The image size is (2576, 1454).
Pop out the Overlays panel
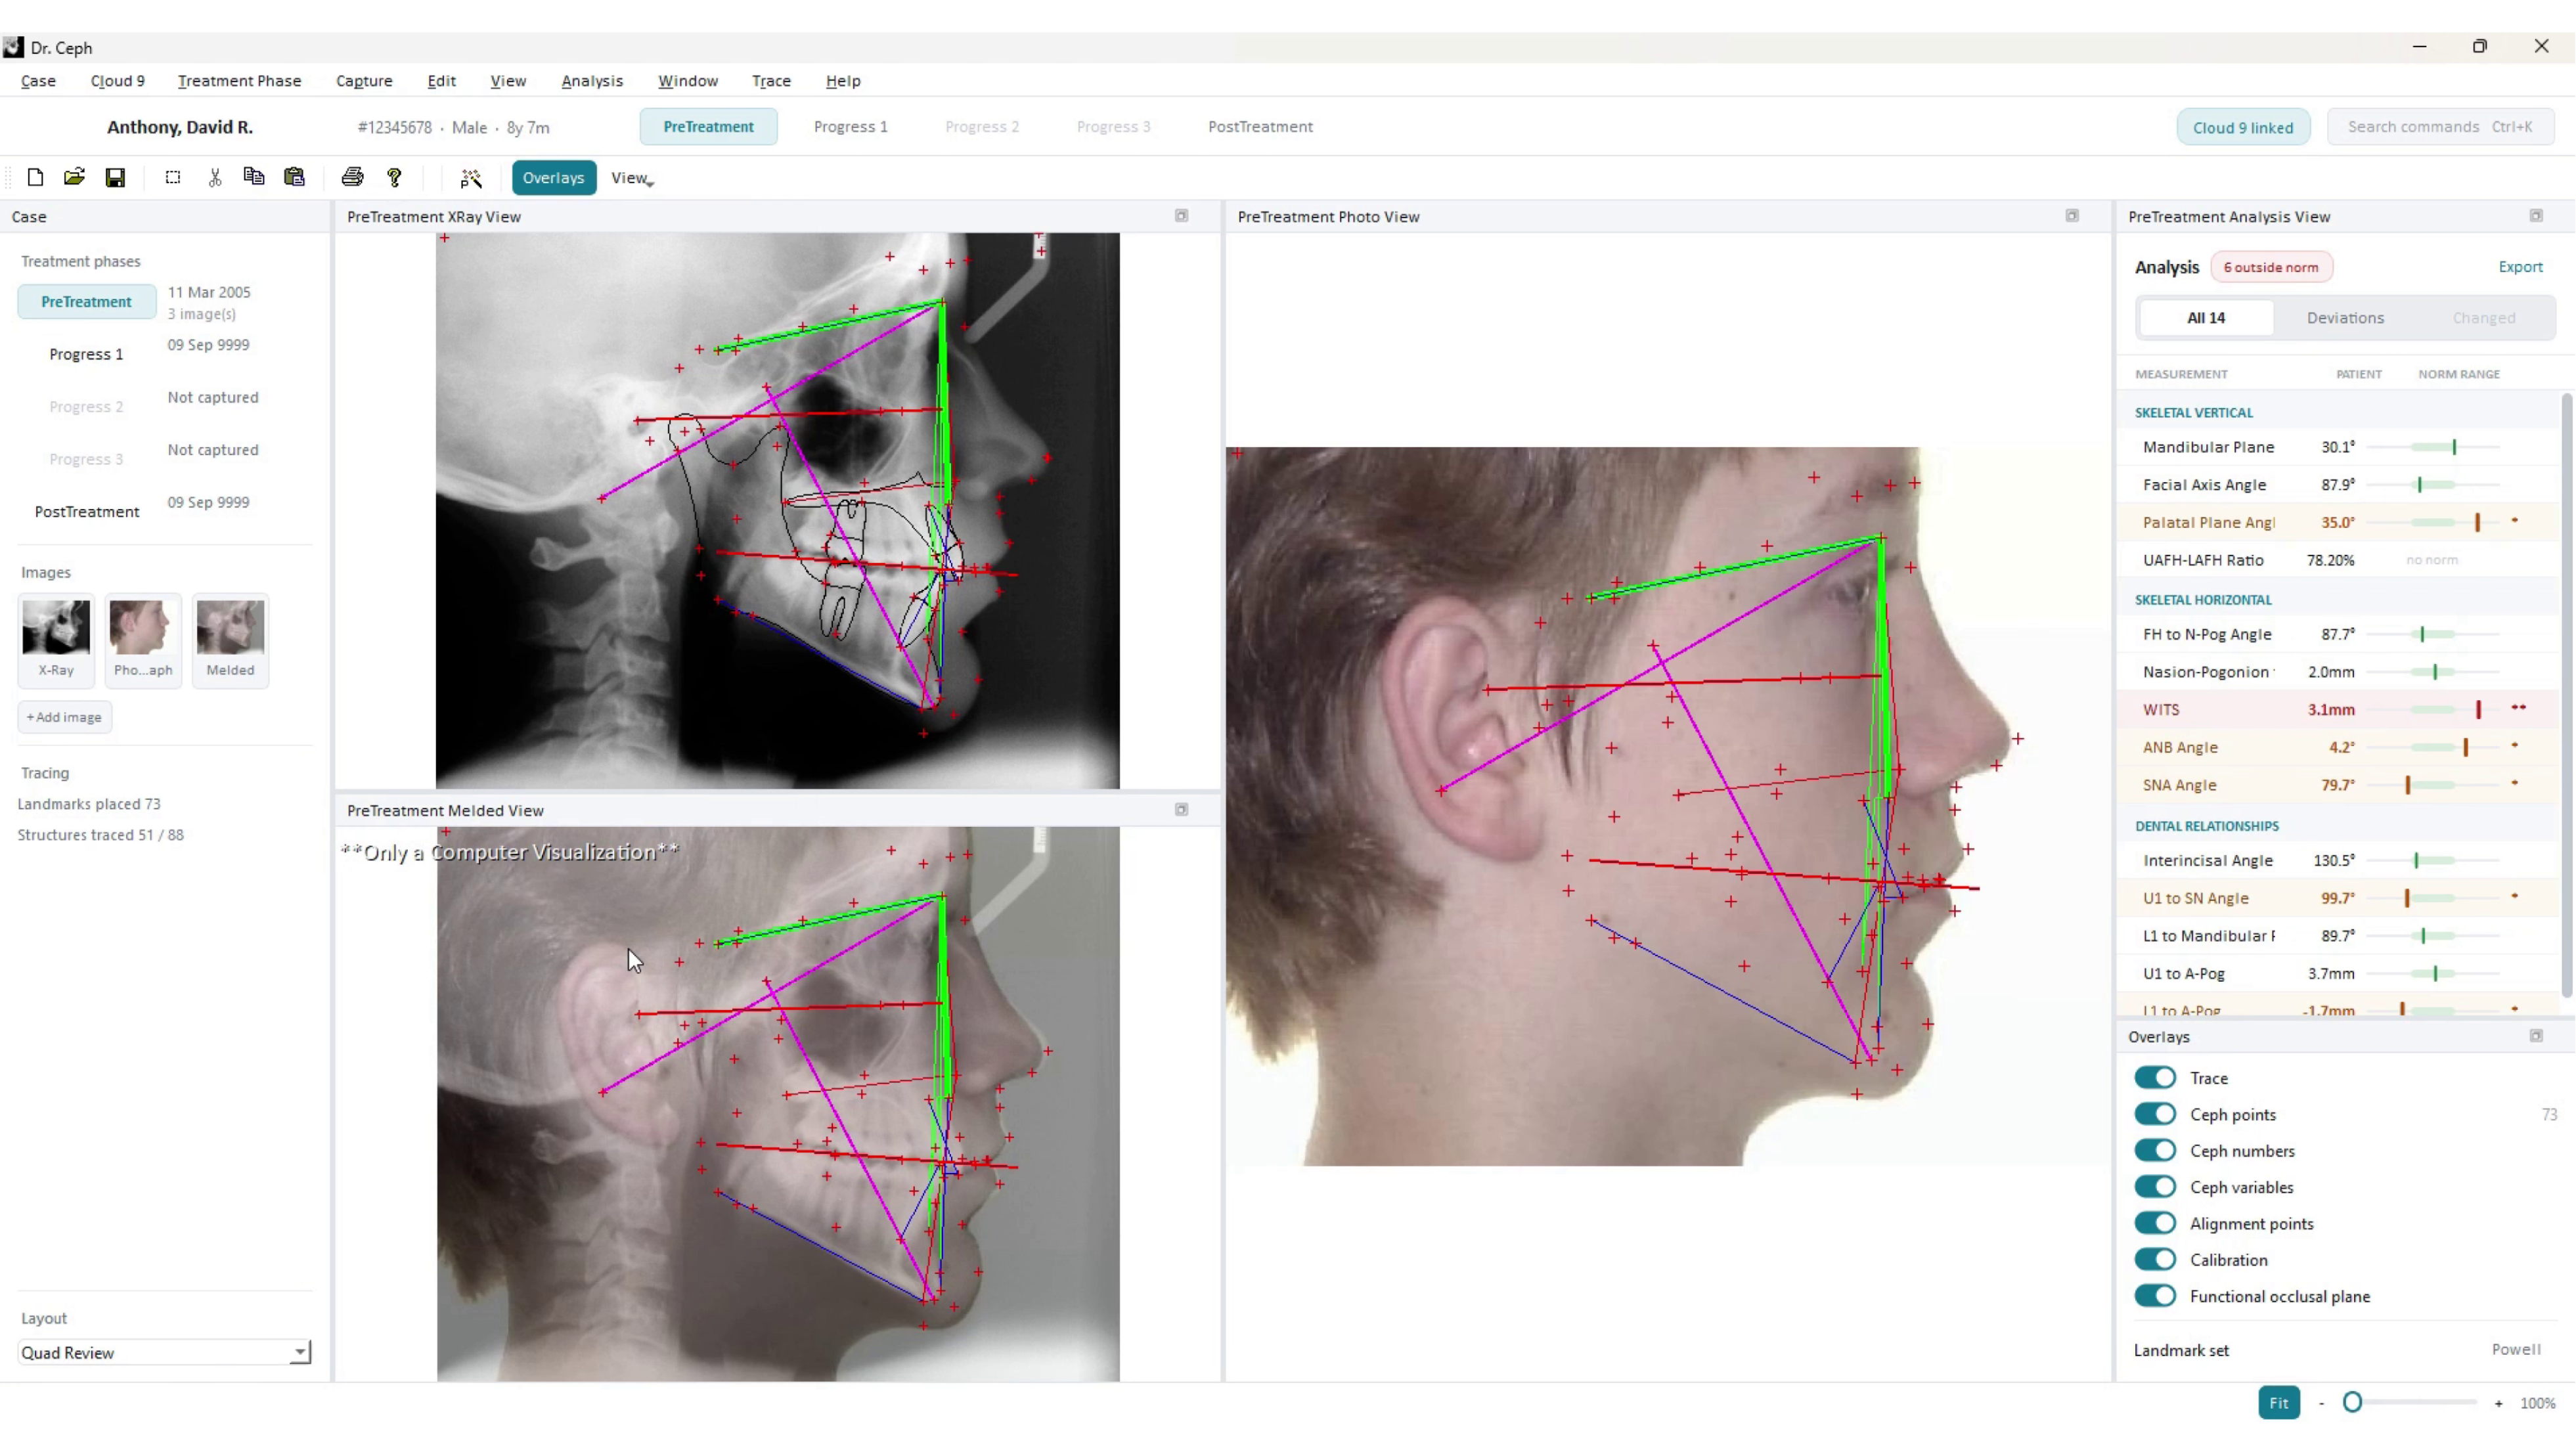pos(2536,1036)
